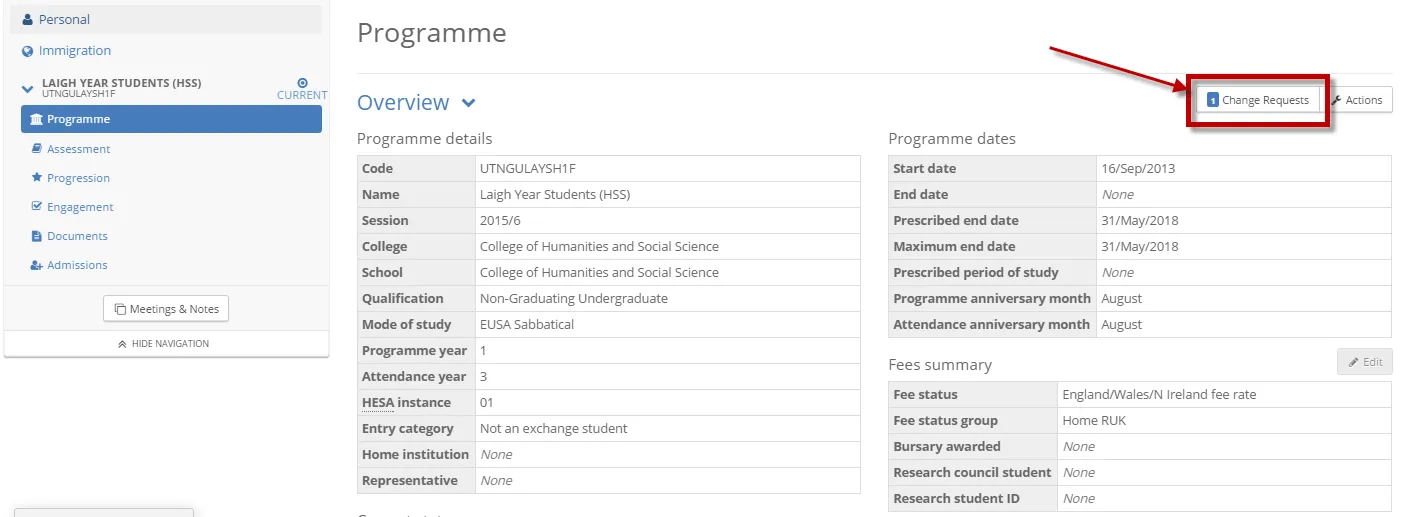Collapse the Laigh Year Students programme group
Image resolution: width=1404 pixels, height=517 pixels.
28,89
